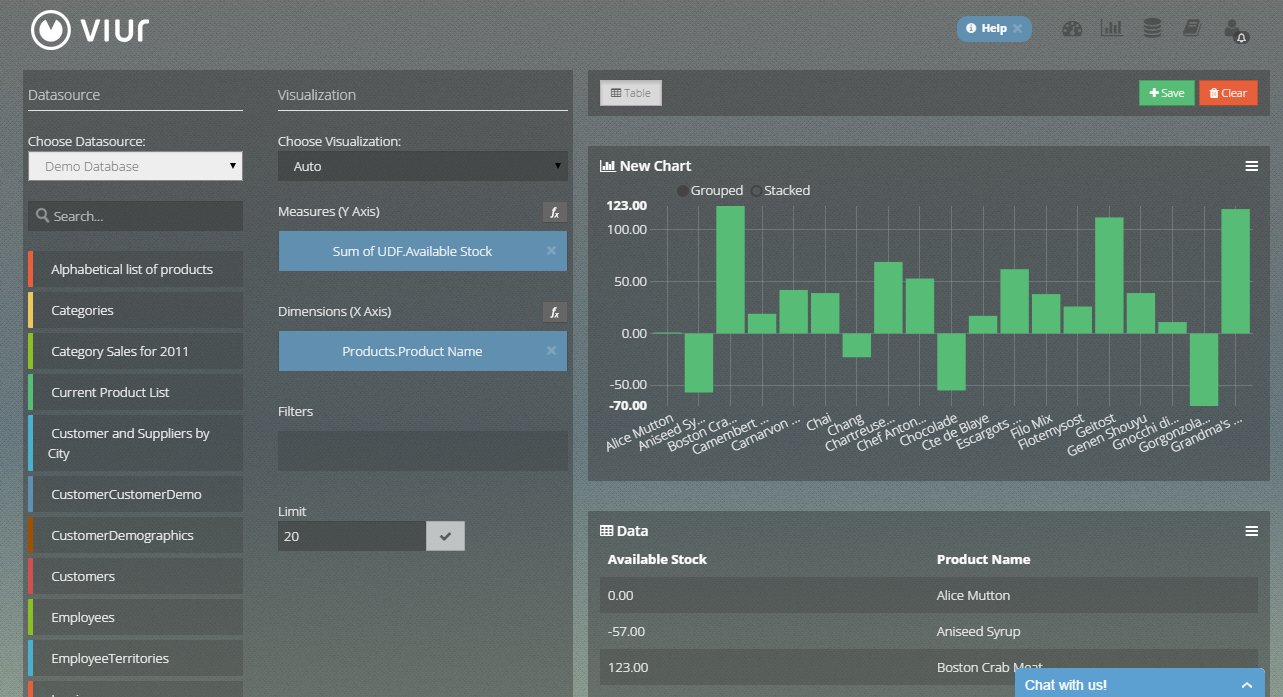This screenshot has height=697, width=1283.
Task: Click the Help button label
Action: tap(994, 29)
